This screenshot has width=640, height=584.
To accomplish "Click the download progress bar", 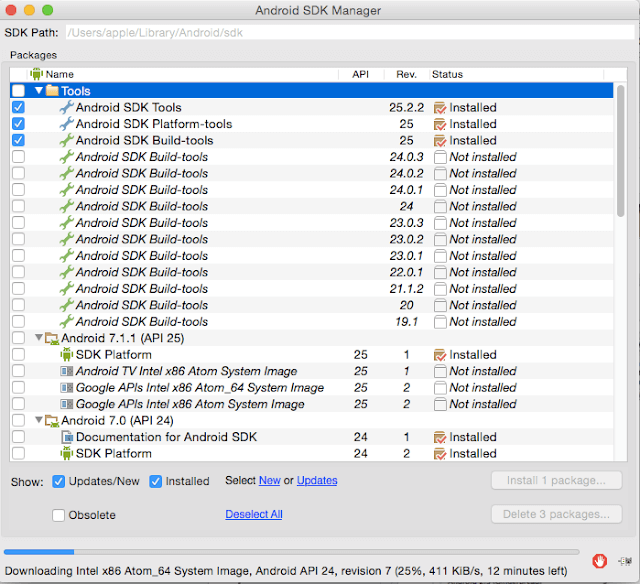I will tap(291, 552).
